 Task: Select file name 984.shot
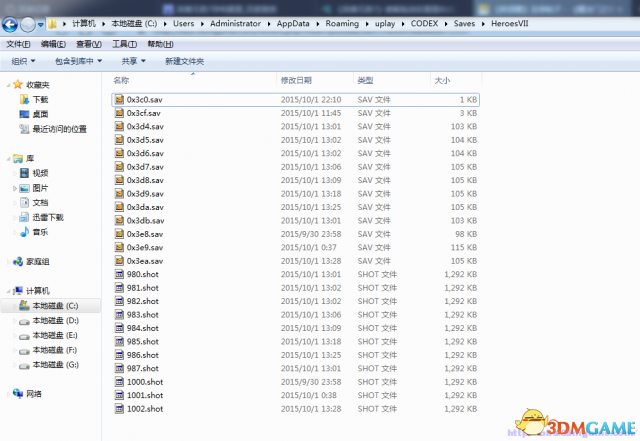coord(143,328)
